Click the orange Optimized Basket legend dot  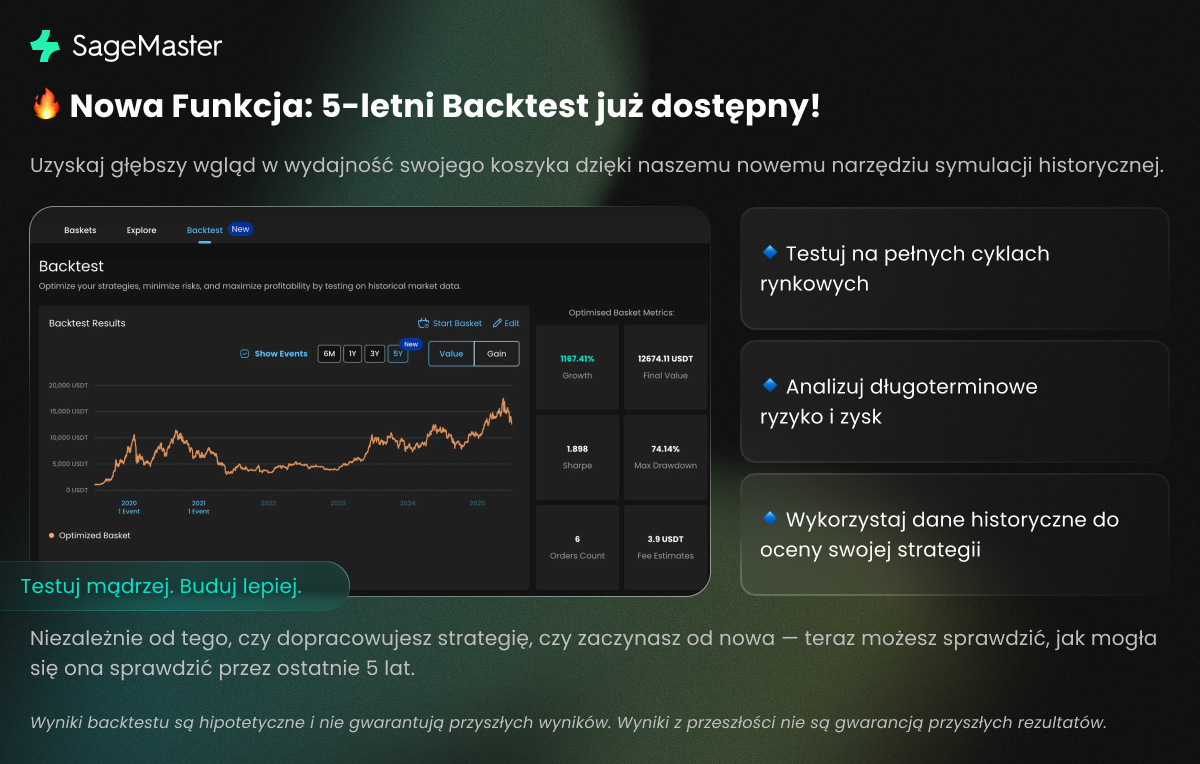coord(52,535)
